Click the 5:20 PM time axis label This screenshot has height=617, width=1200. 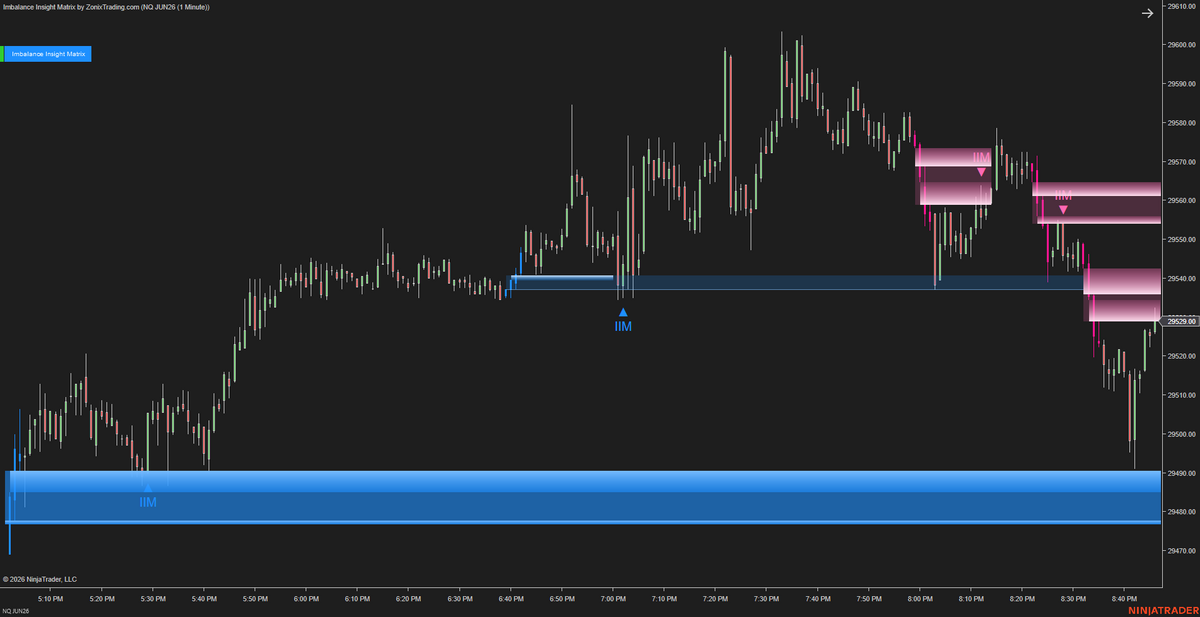pyautogui.click(x=102, y=599)
